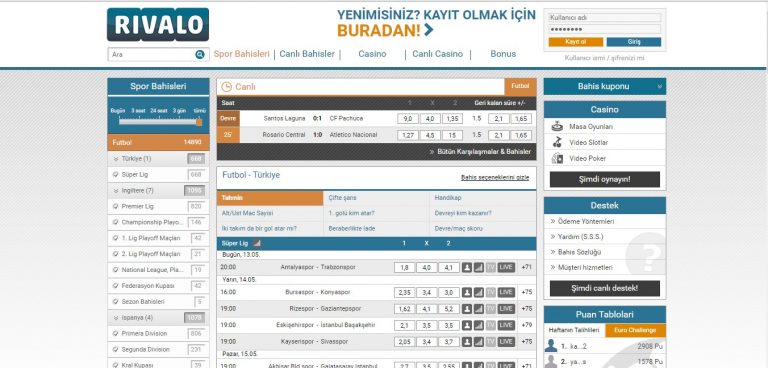The width and height of the screenshot is (768, 368).
Task: Click LIVE icon for Antalyaspor - Trabzonspor
Action: [x=506, y=268]
